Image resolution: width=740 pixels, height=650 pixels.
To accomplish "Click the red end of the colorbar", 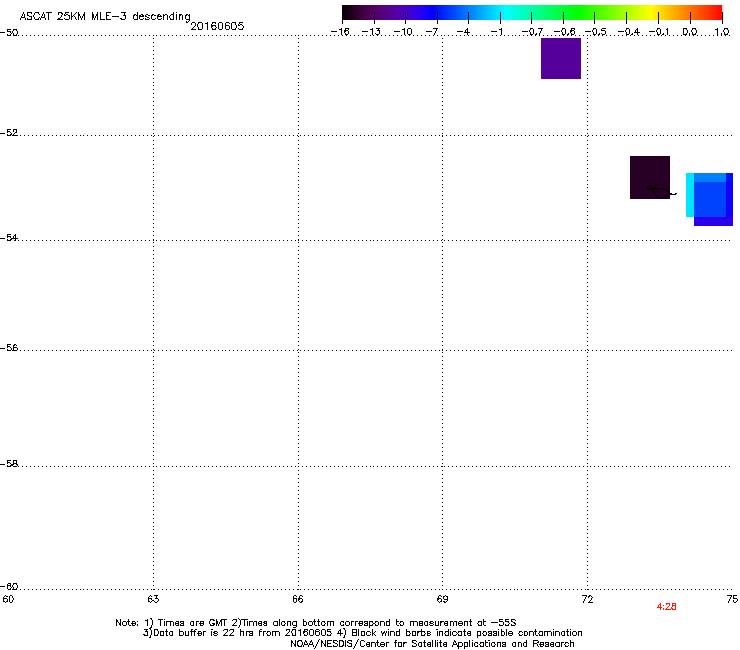I will [x=713, y=12].
